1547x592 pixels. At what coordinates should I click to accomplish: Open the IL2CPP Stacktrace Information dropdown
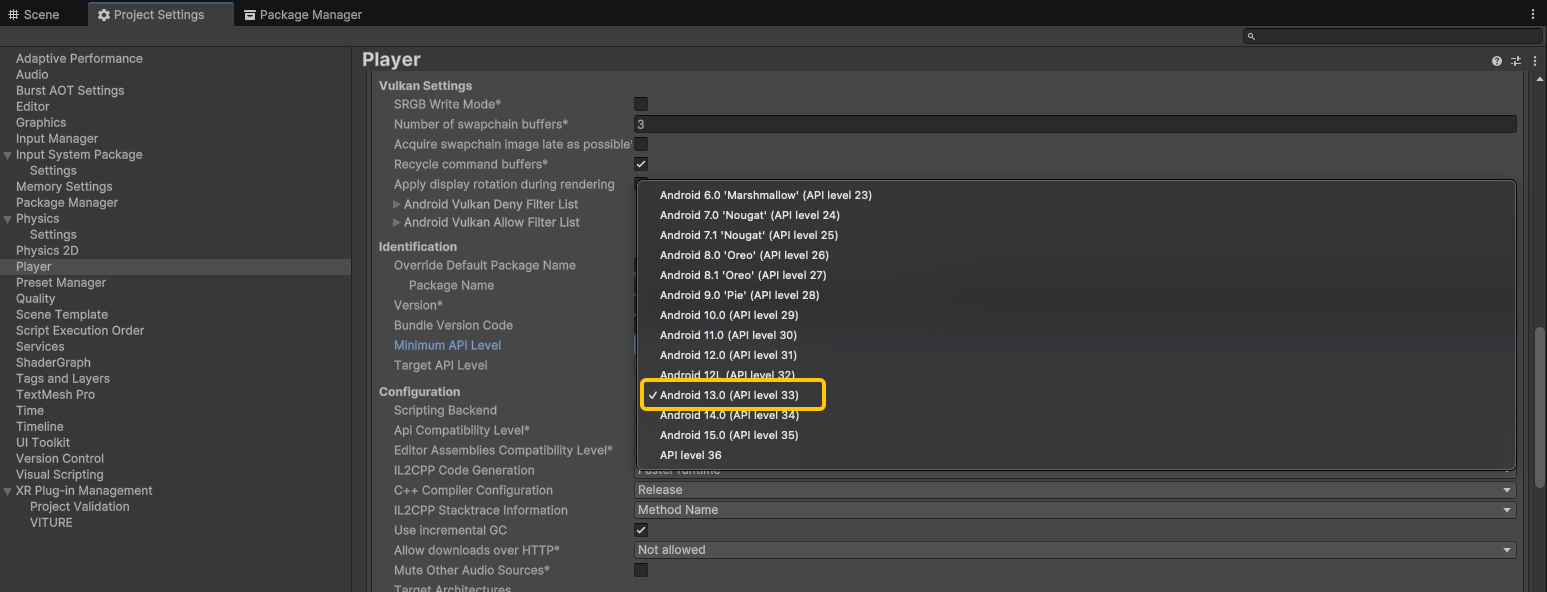[x=1075, y=510]
